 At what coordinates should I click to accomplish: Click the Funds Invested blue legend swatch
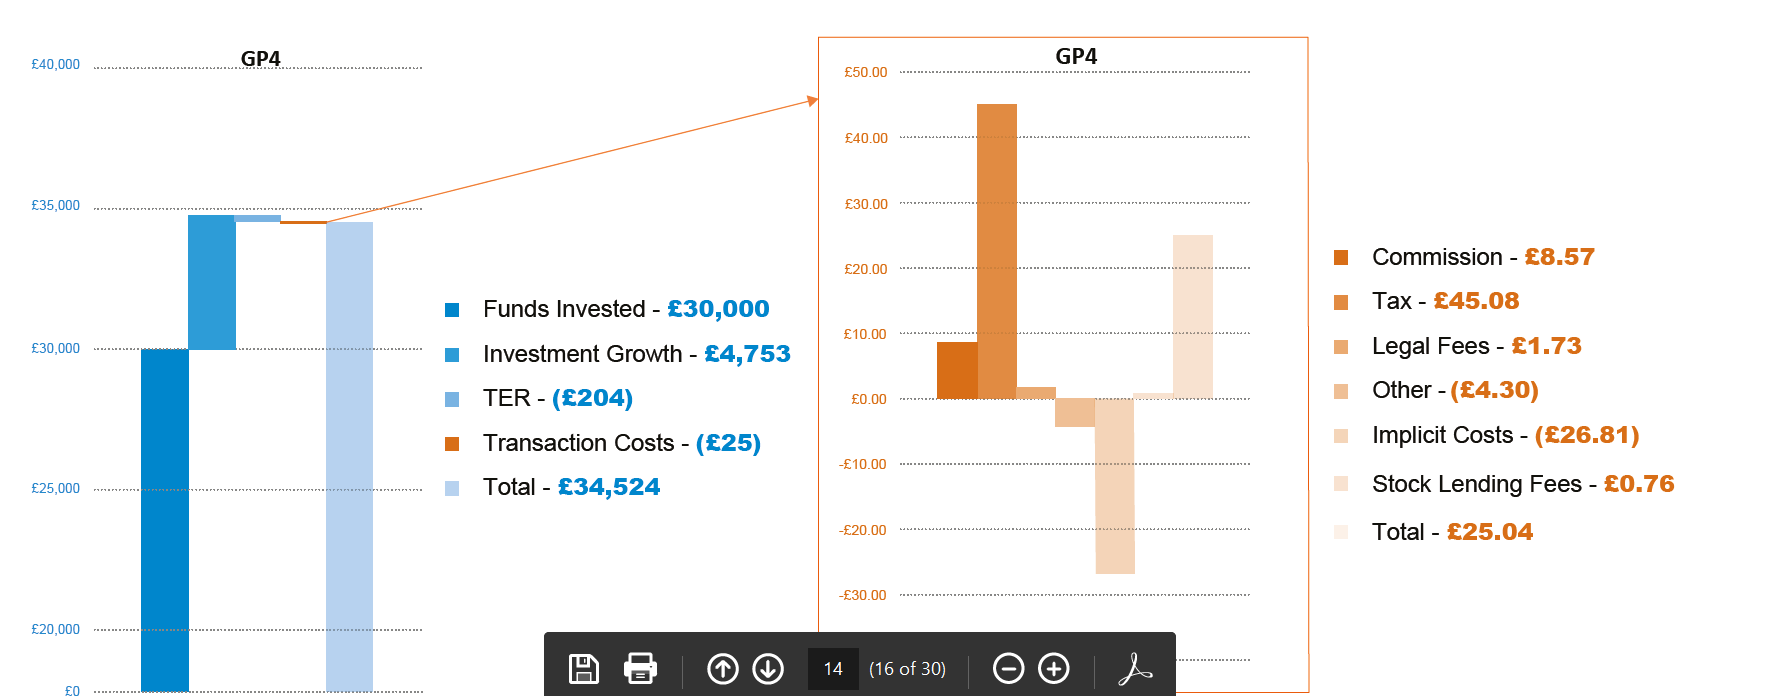[452, 310]
